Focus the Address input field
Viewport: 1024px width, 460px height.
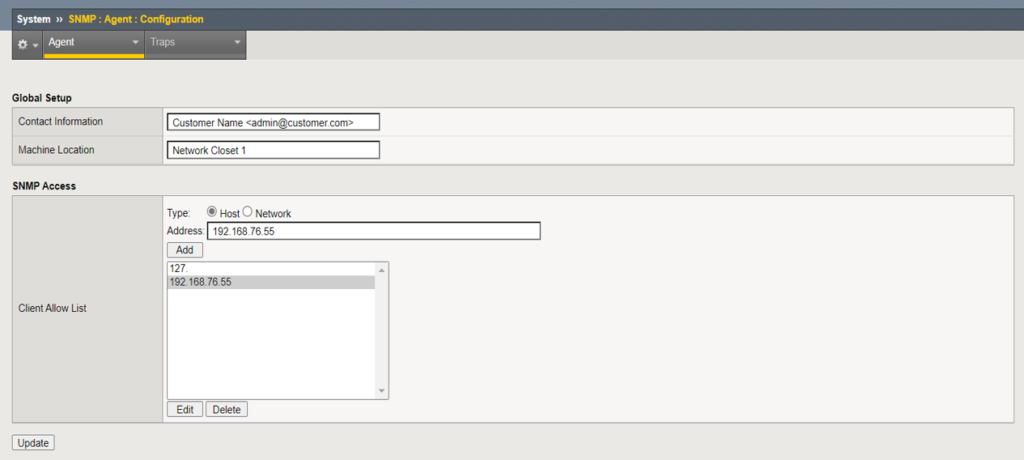[373, 231]
